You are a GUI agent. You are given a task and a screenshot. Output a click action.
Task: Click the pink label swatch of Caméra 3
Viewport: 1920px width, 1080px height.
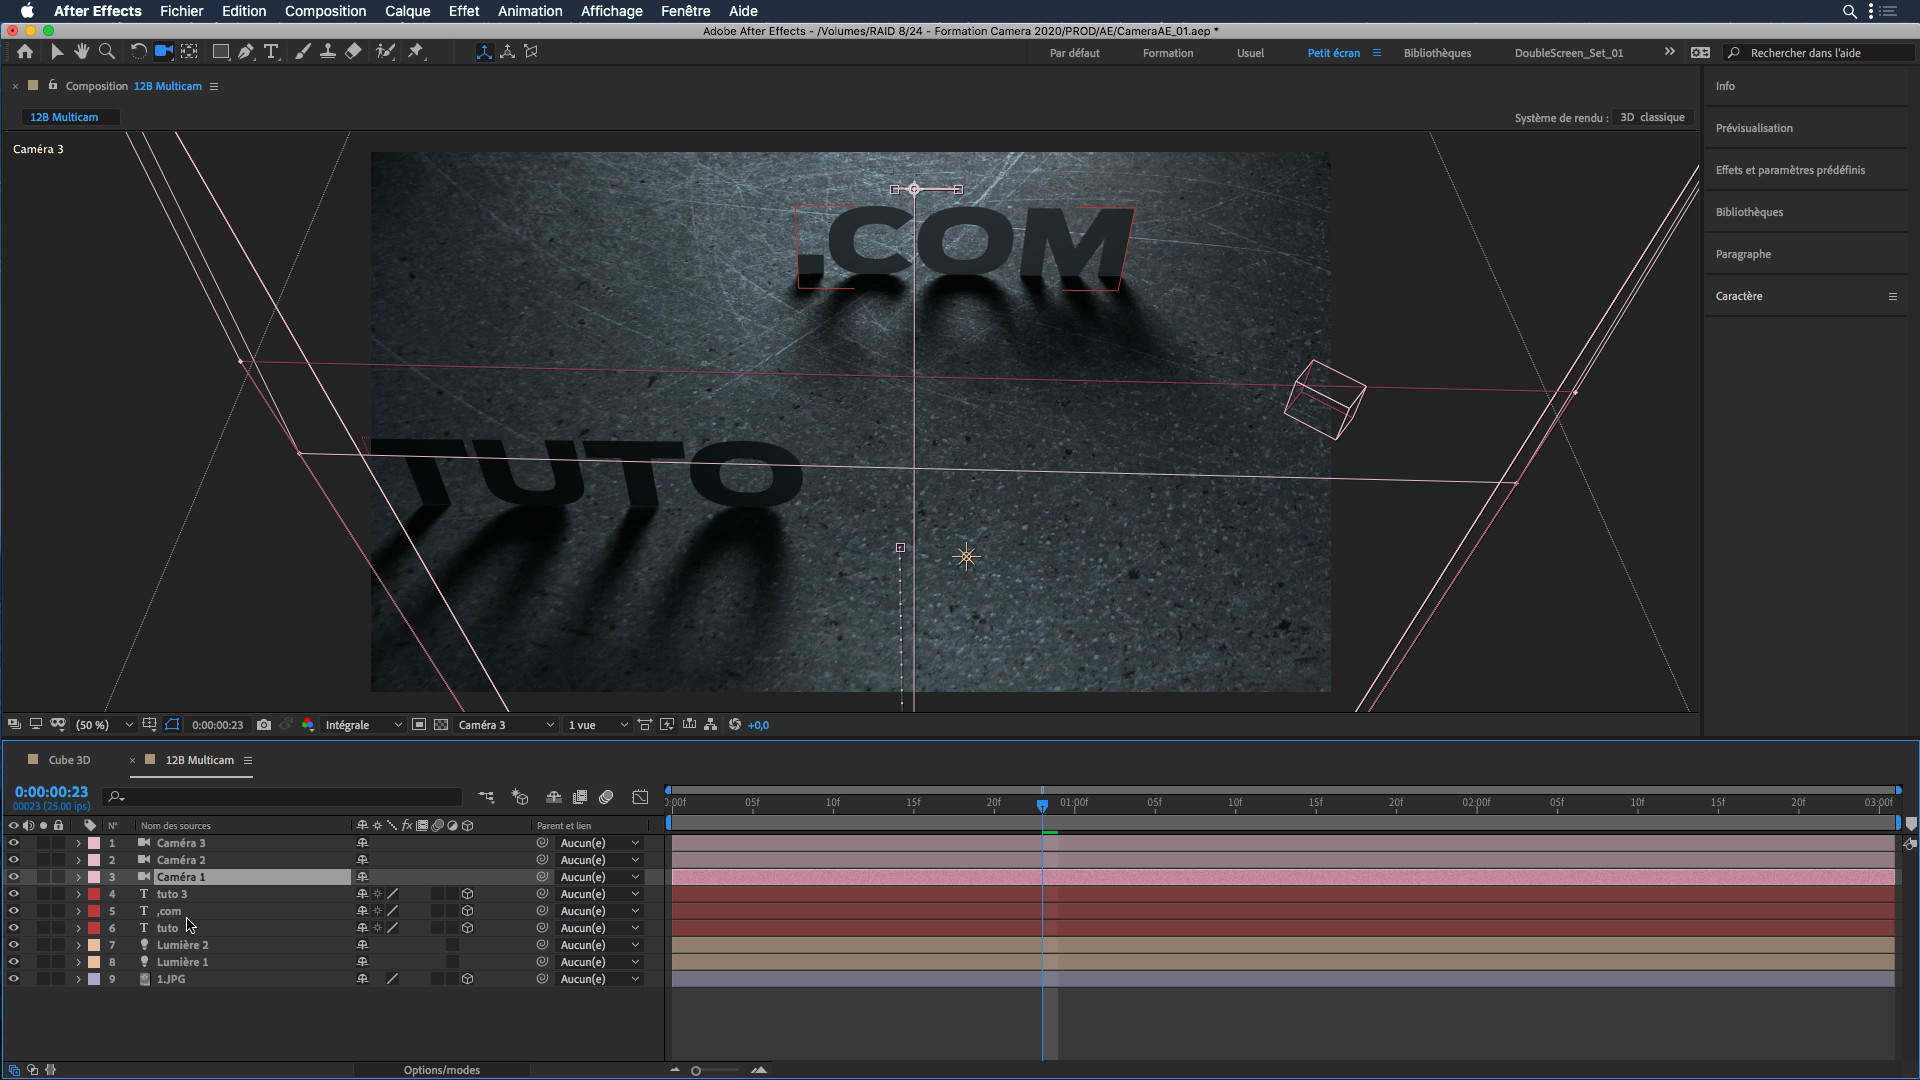pyautogui.click(x=94, y=843)
